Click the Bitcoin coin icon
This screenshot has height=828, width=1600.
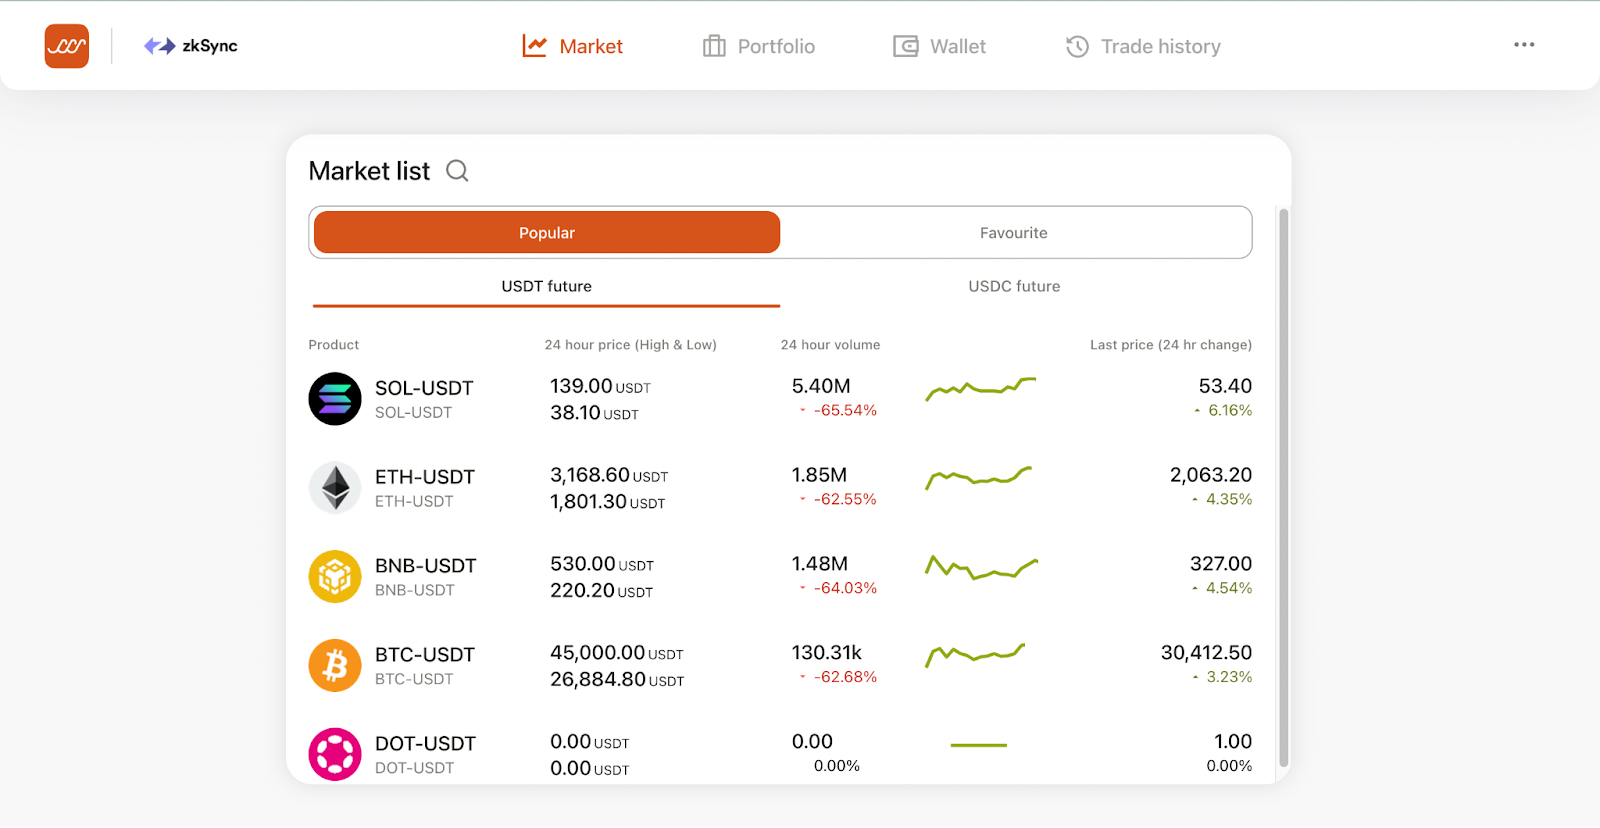click(335, 666)
